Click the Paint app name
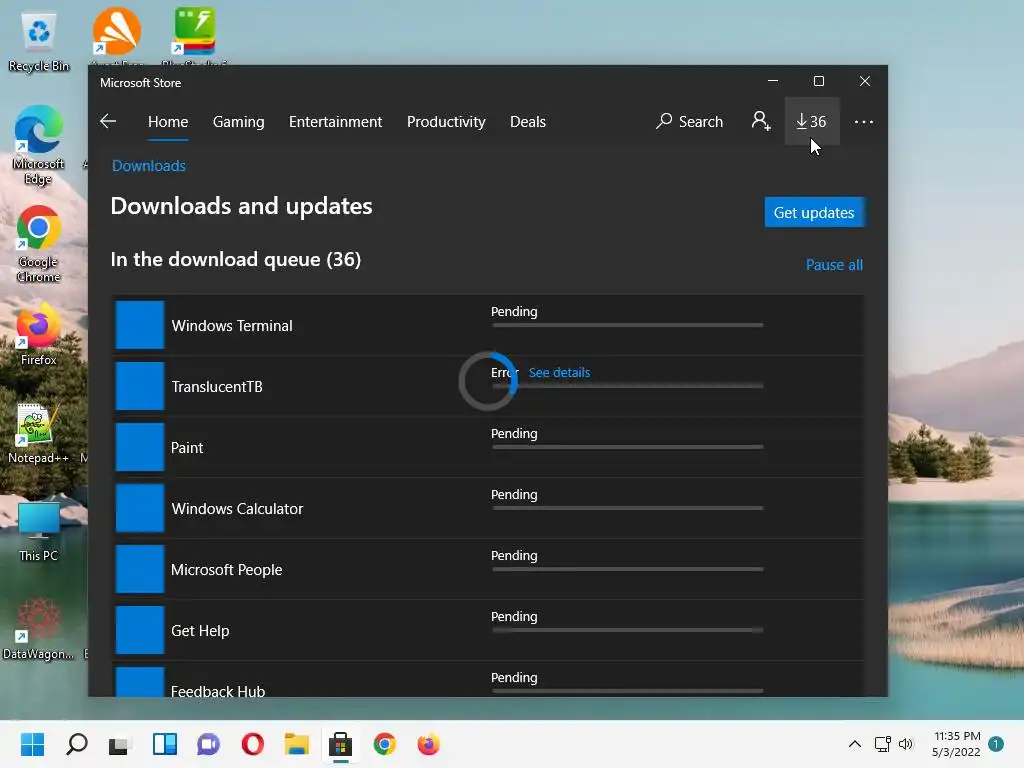The height and width of the screenshot is (768, 1024). tap(187, 447)
